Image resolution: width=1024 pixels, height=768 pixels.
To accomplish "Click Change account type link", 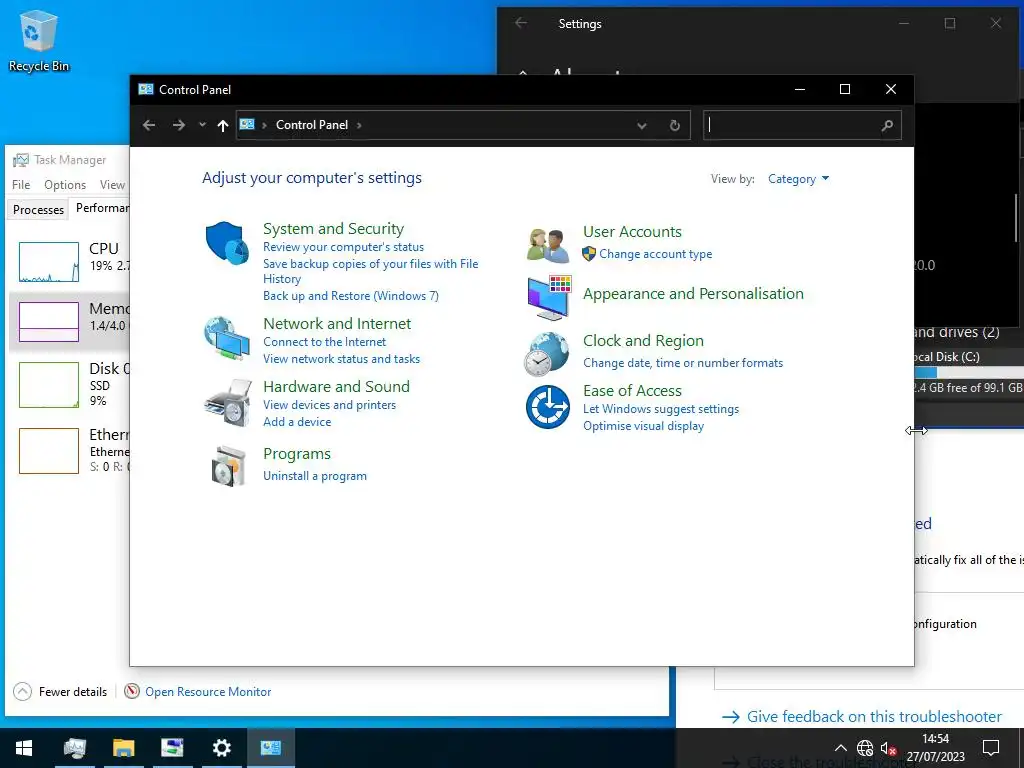I will point(656,254).
